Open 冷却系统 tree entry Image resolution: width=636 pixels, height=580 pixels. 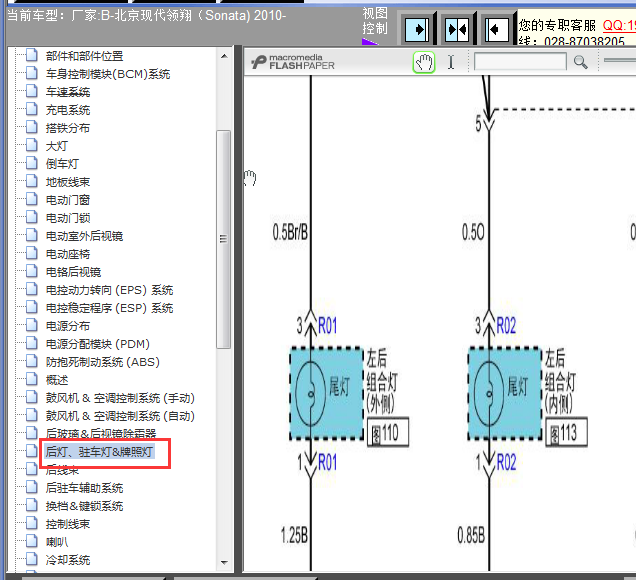pyautogui.click(x=68, y=560)
